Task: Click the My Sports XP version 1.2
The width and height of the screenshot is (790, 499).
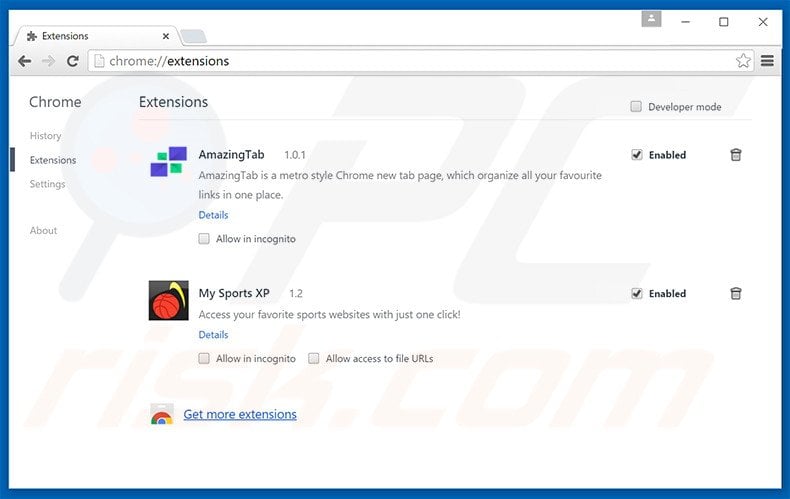Action: (x=296, y=294)
